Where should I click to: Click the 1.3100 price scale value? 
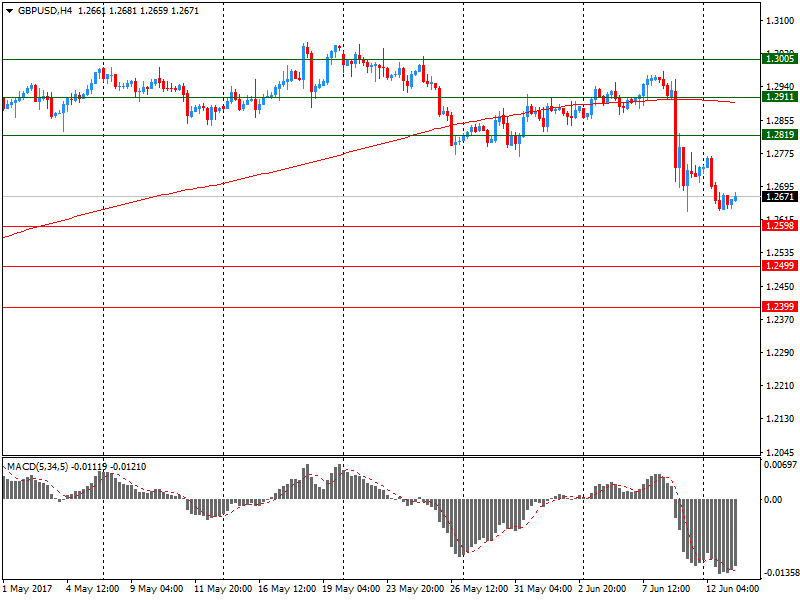[x=780, y=21]
